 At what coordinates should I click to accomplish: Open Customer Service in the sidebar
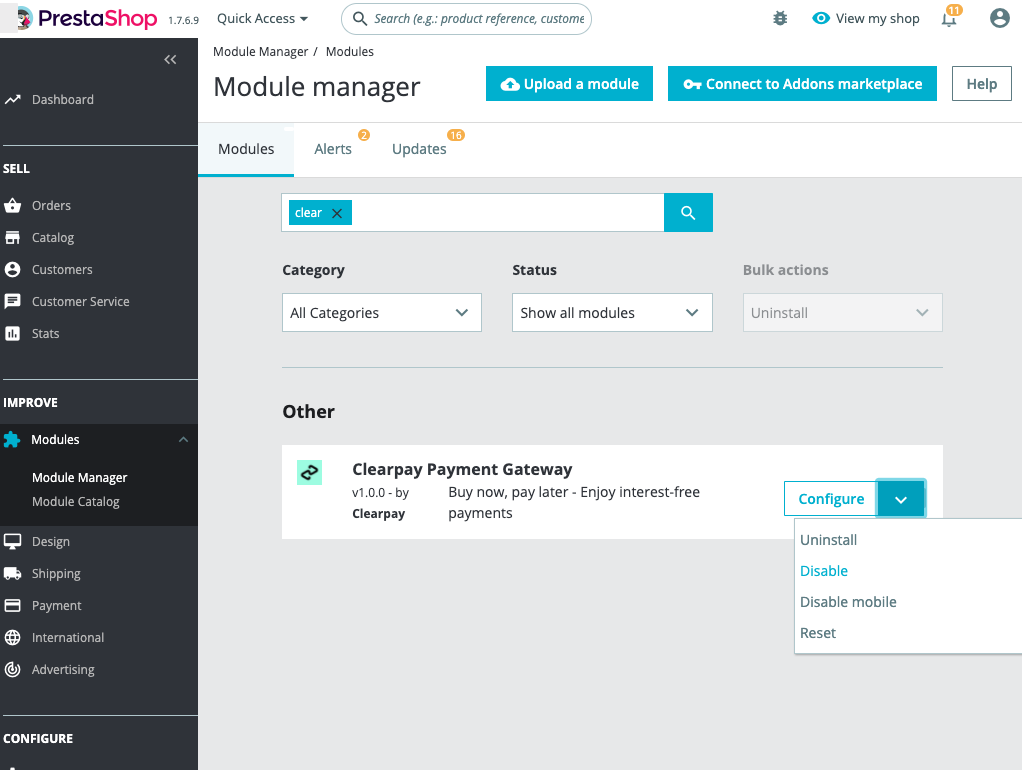coord(81,301)
